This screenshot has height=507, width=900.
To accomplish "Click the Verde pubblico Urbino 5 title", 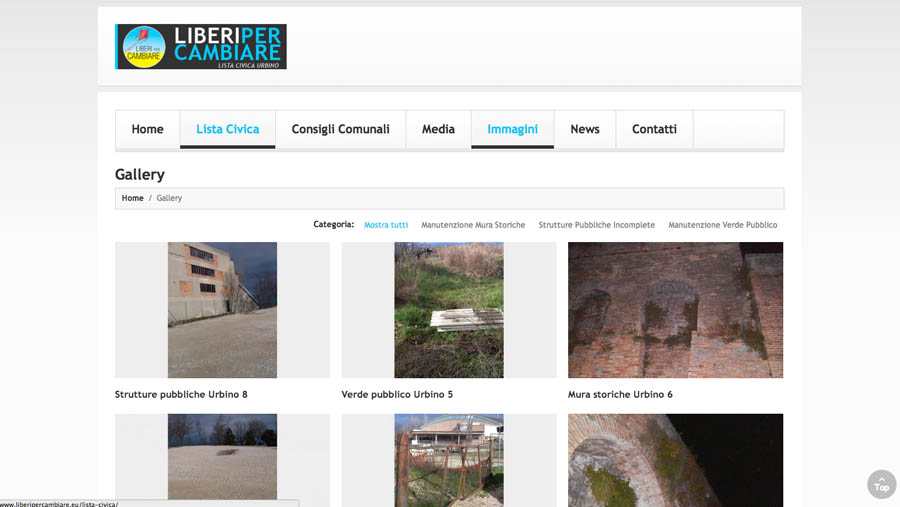I will (397, 394).
